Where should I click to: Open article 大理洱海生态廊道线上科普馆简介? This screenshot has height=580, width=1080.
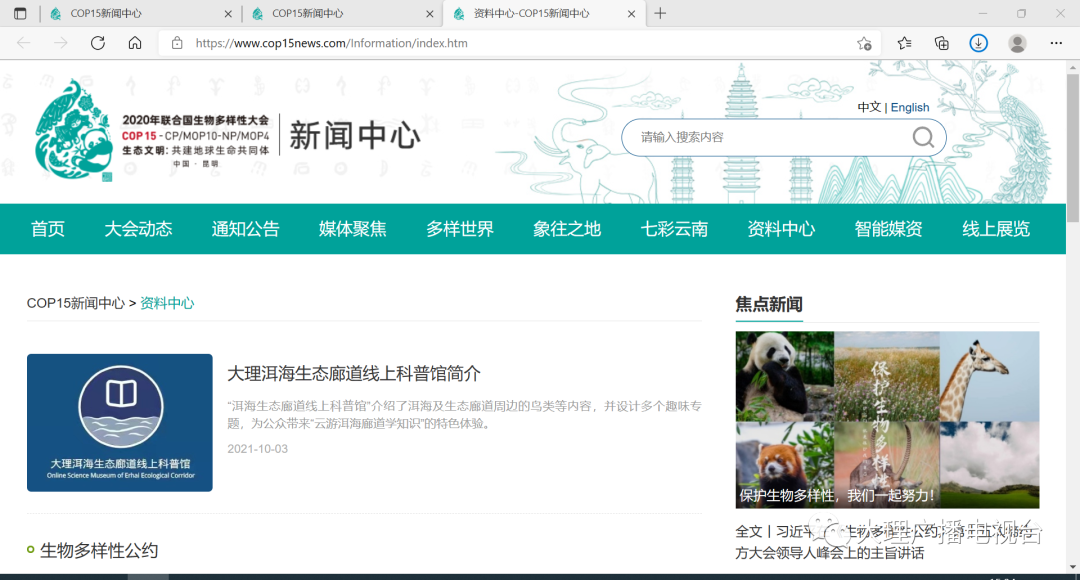point(354,373)
